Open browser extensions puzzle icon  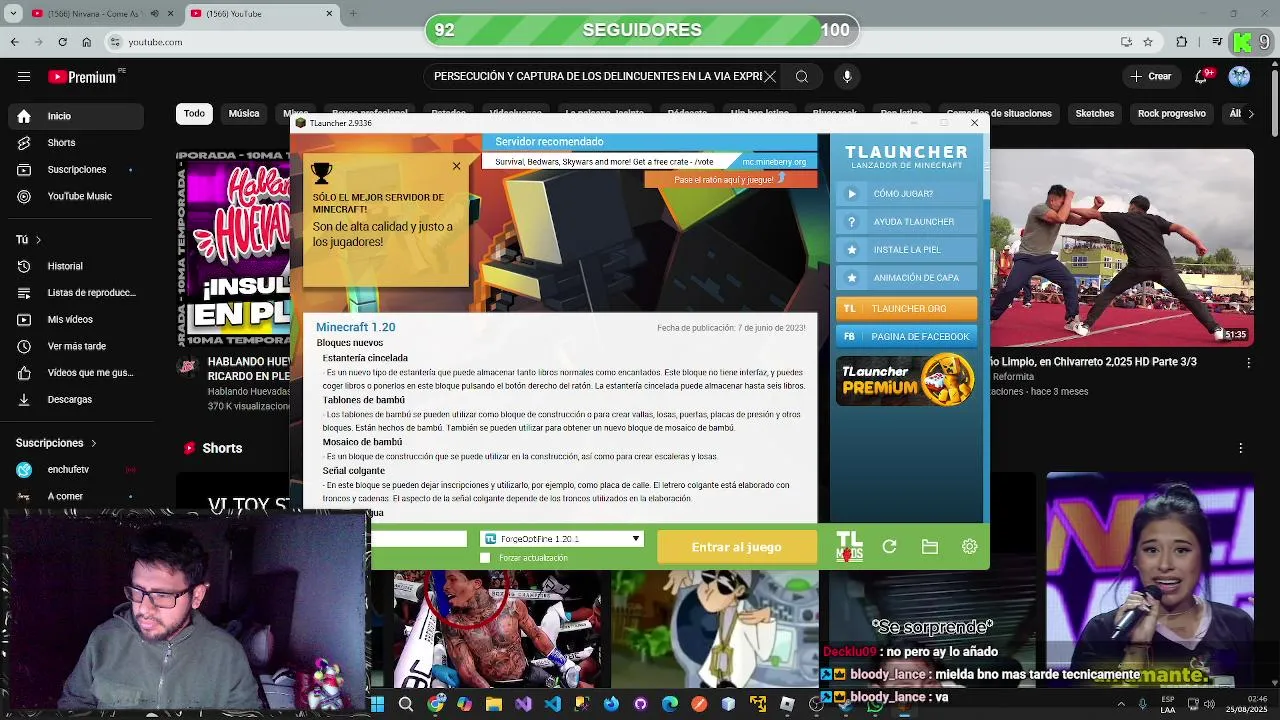click(x=1182, y=42)
